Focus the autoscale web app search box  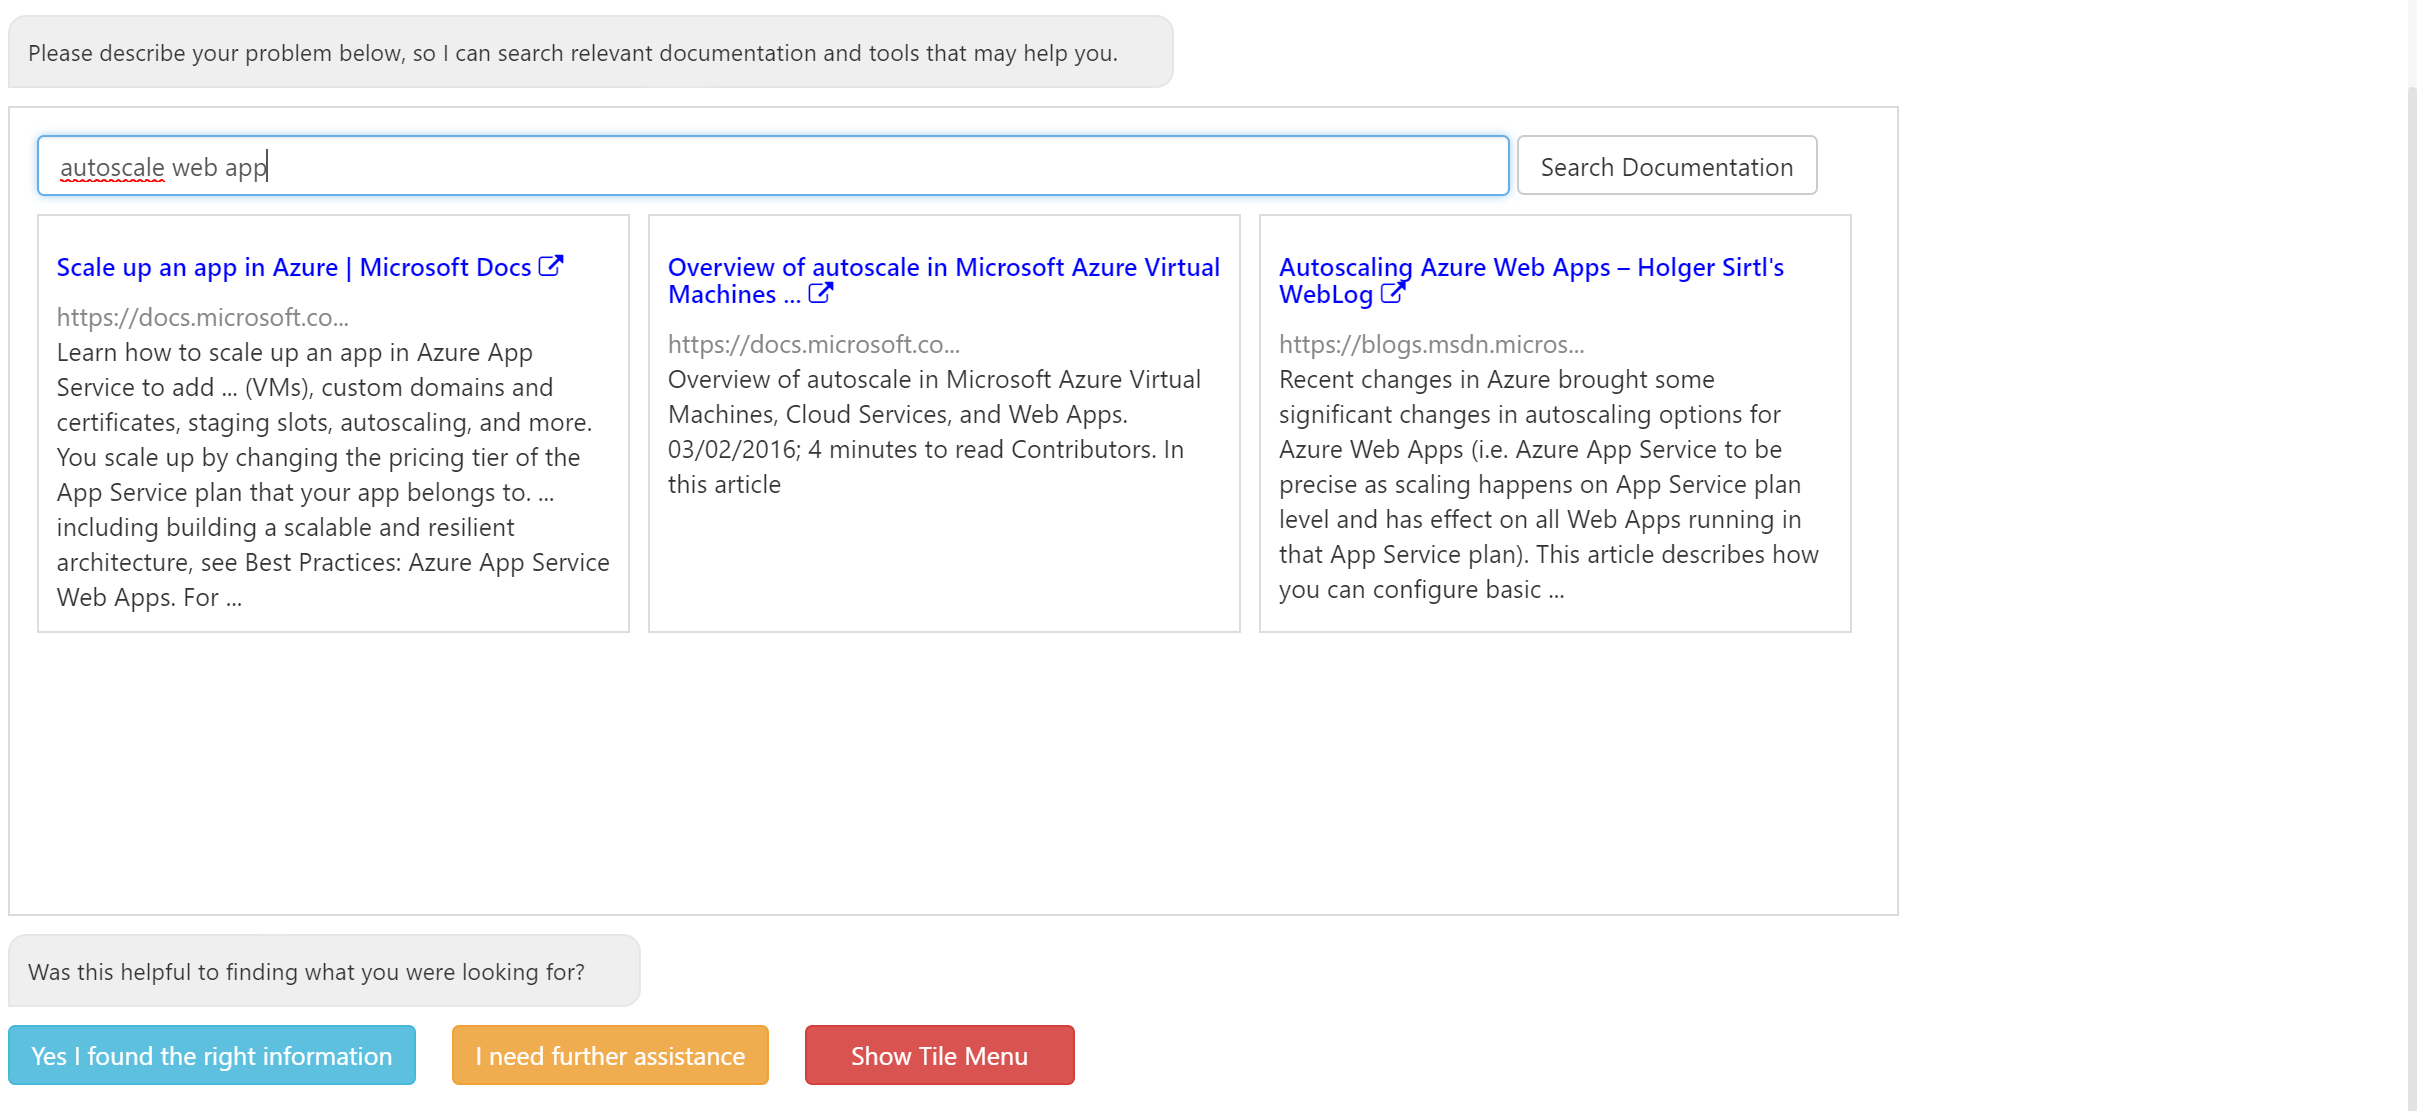[772, 166]
